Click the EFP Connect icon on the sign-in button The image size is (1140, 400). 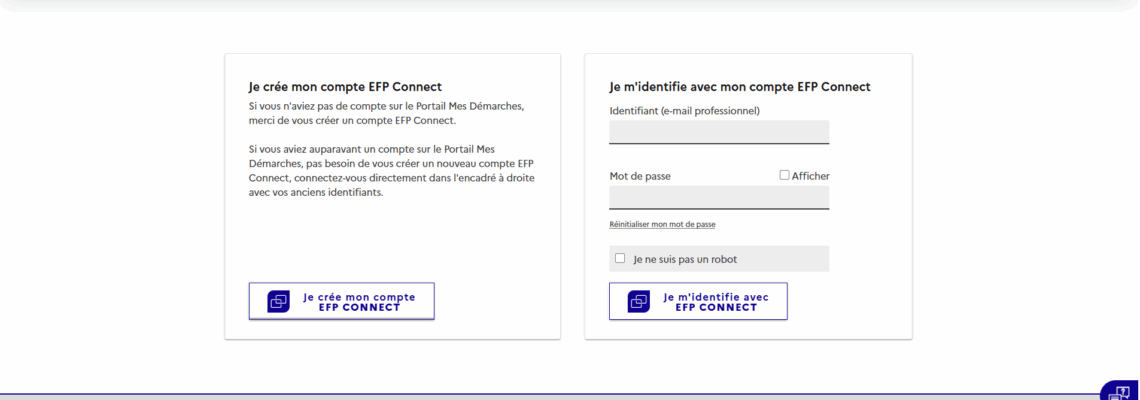[638, 301]
